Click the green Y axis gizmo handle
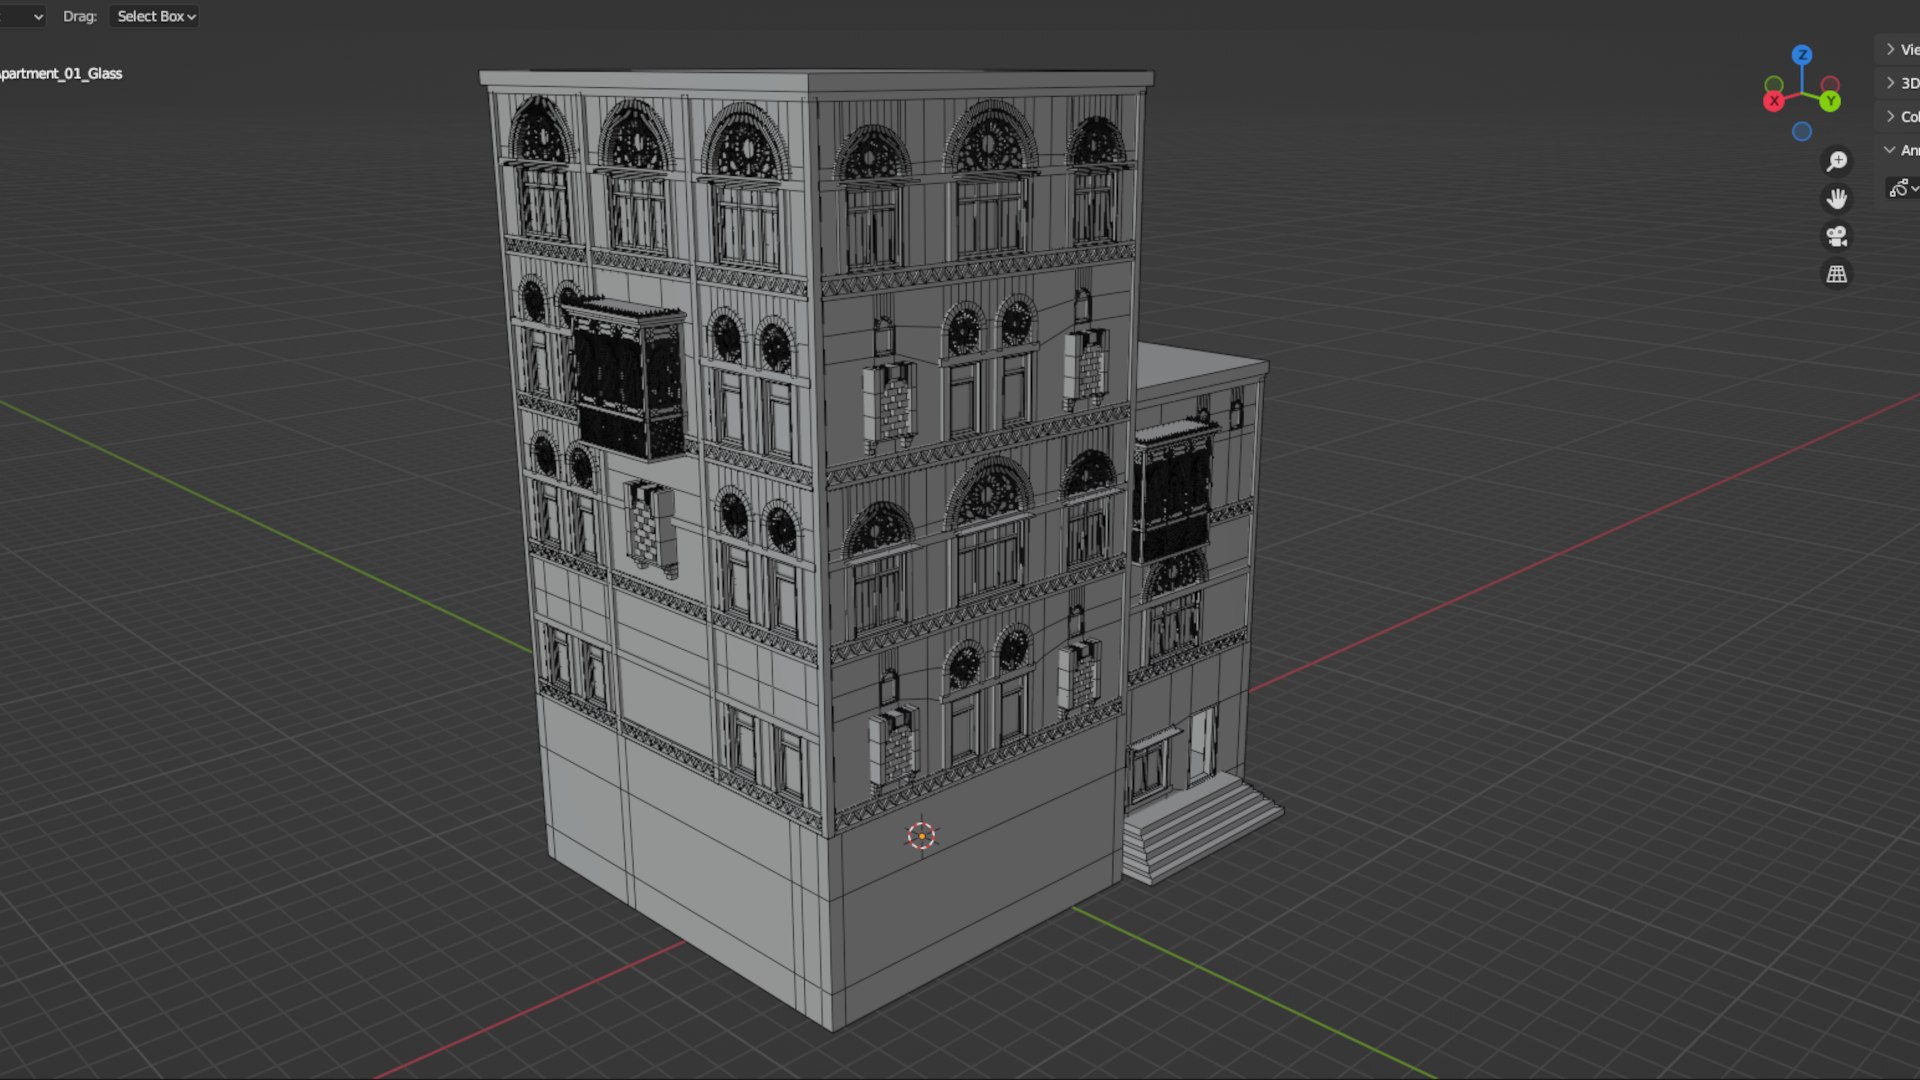This screenshot has height=1080, width=1920. [1830, 101]
